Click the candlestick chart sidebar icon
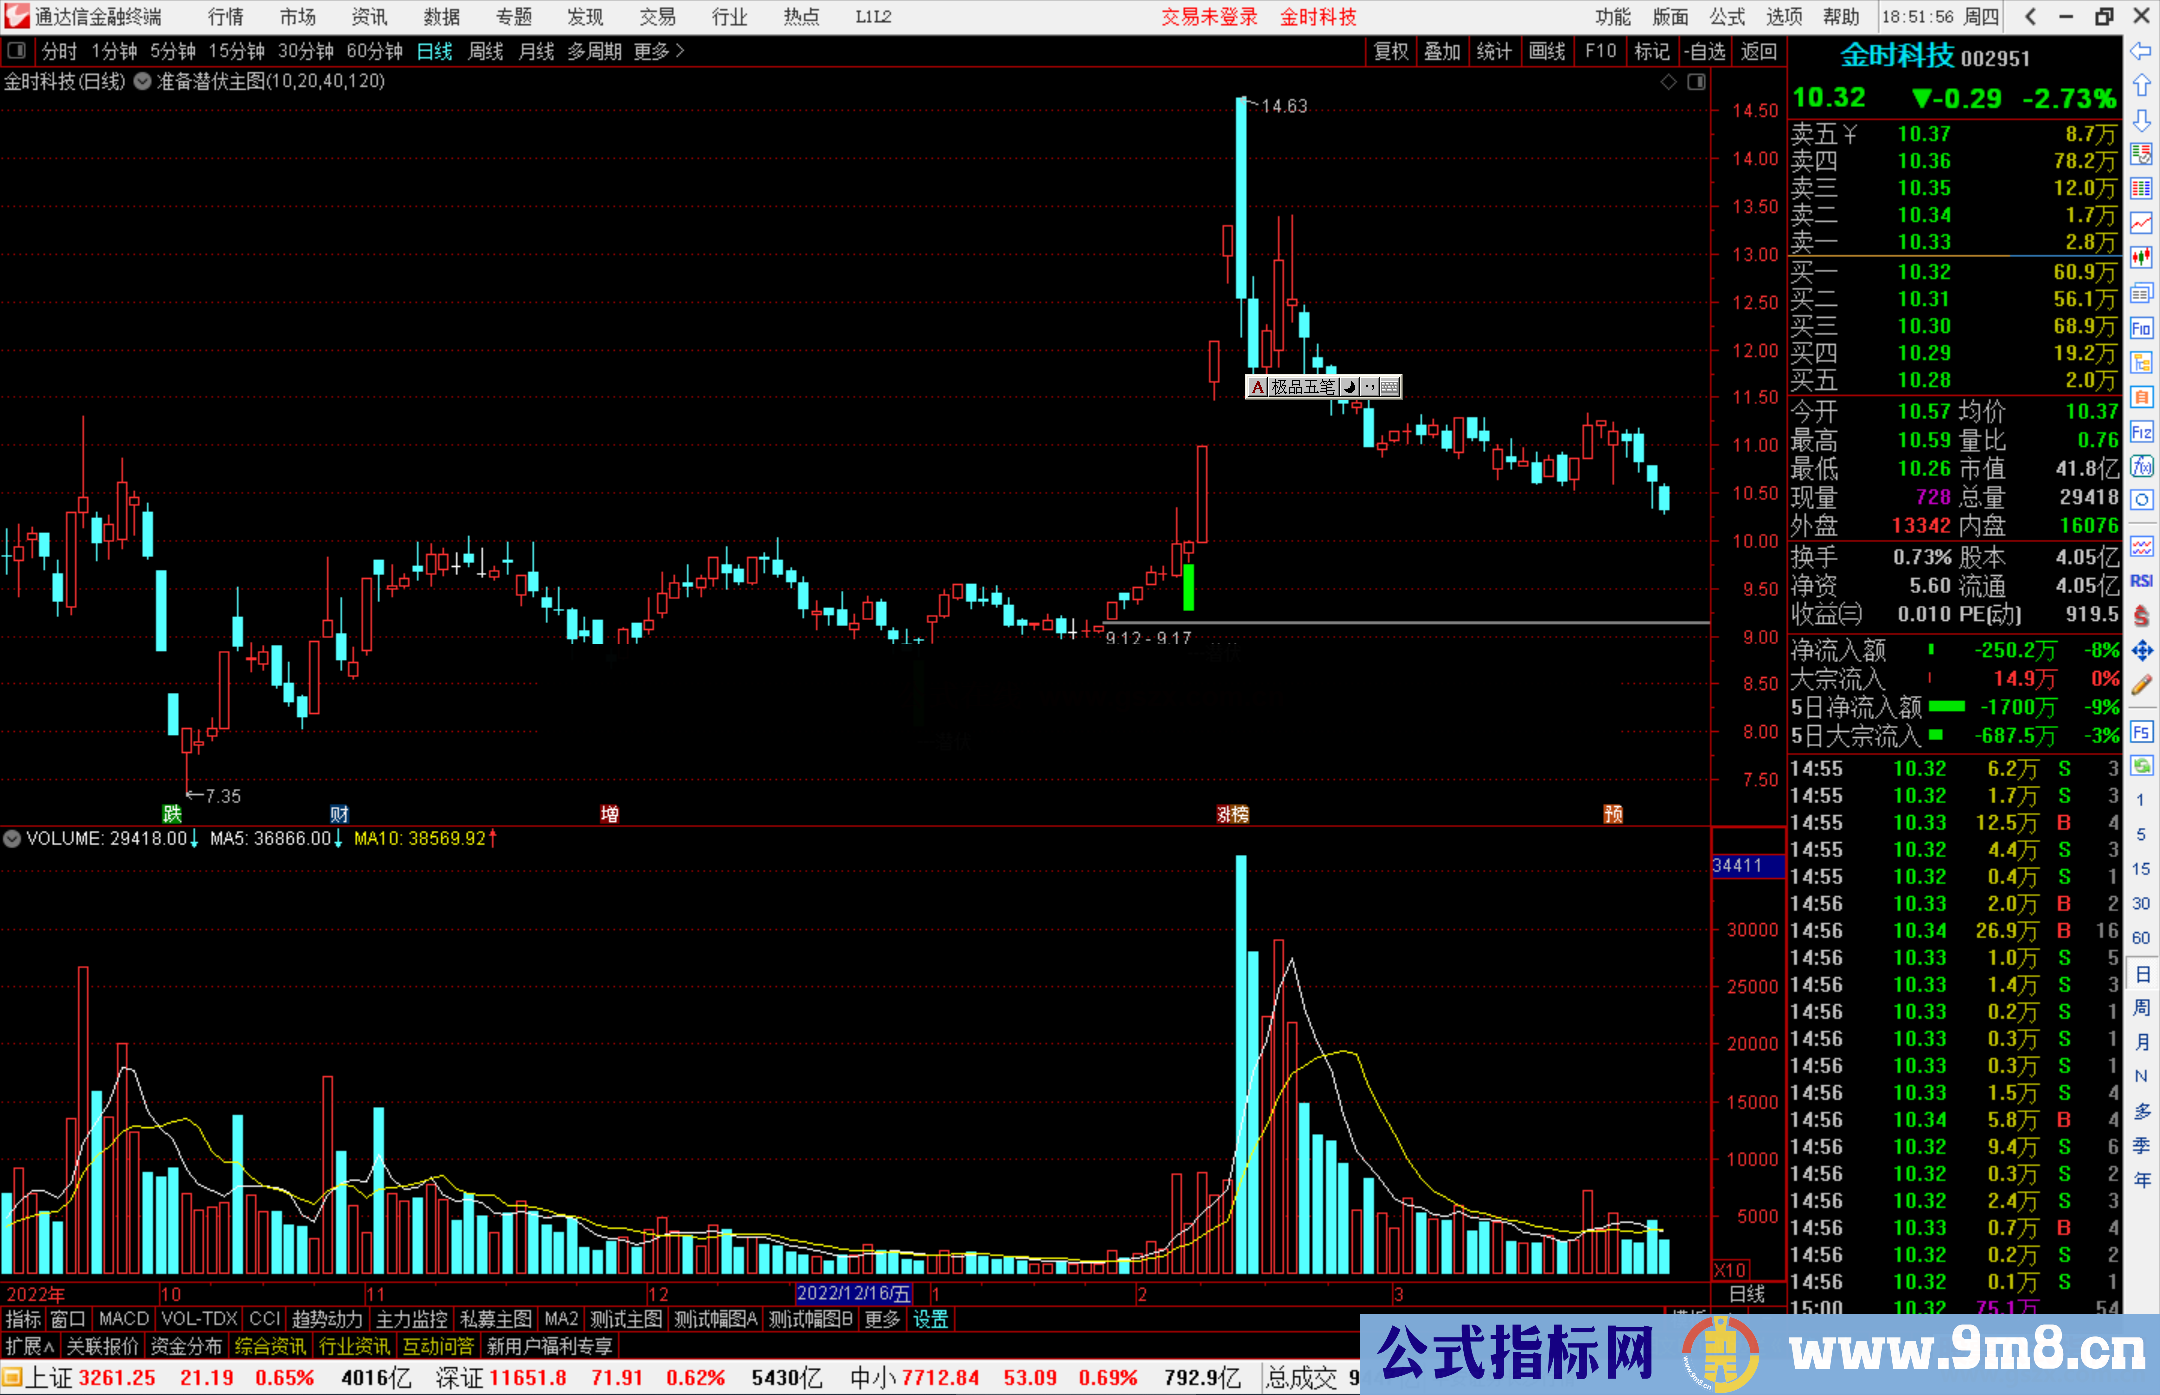Image resolution: width=2160 pixels, height=1395 pixels. (2141, 257)
